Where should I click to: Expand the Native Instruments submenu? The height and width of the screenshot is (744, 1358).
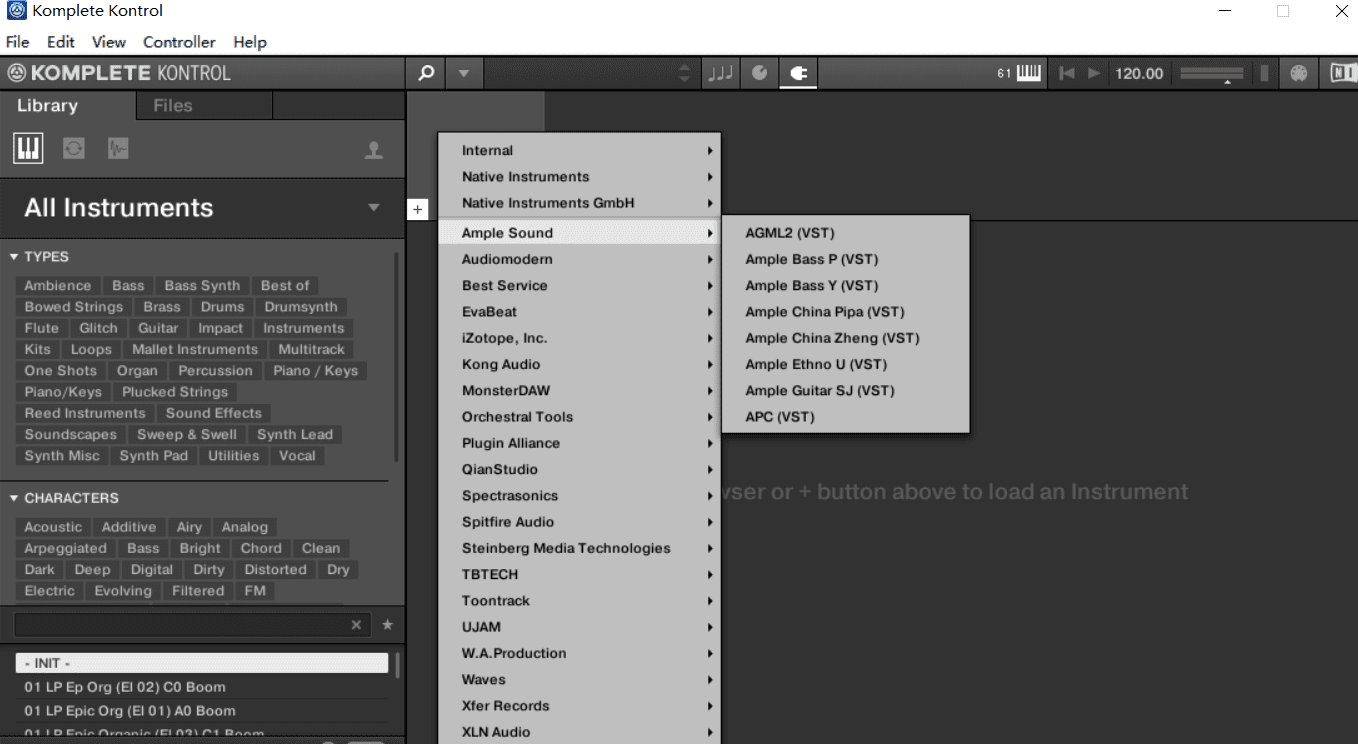click(579, 177)
